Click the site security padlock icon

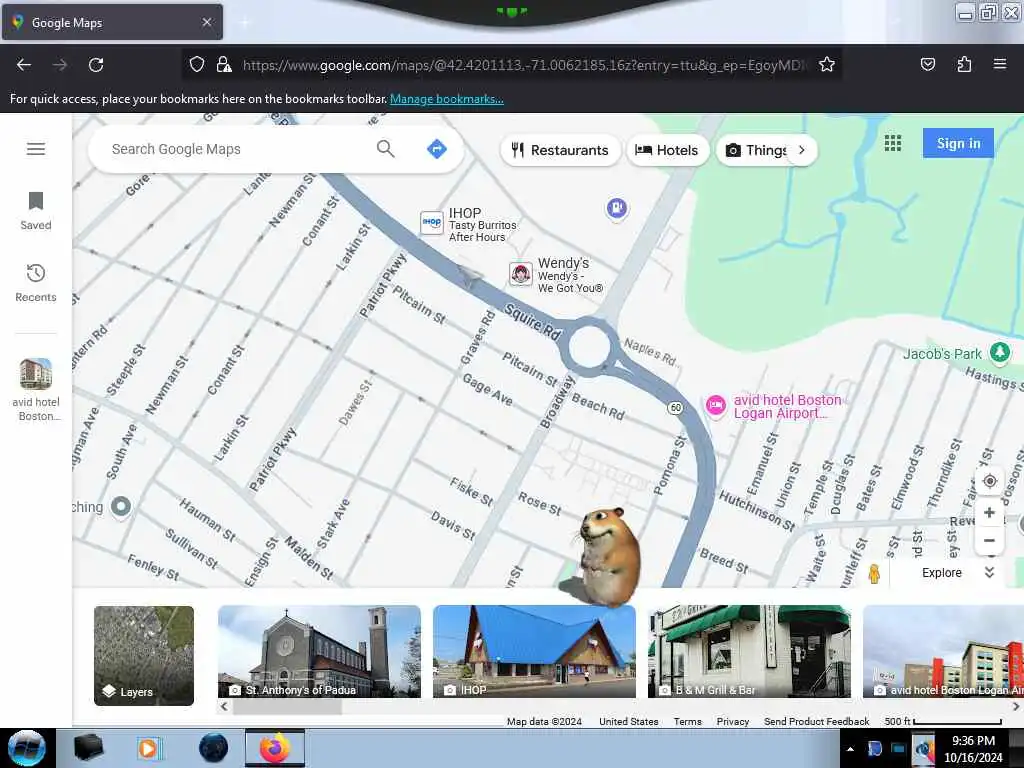click(224, 64)
